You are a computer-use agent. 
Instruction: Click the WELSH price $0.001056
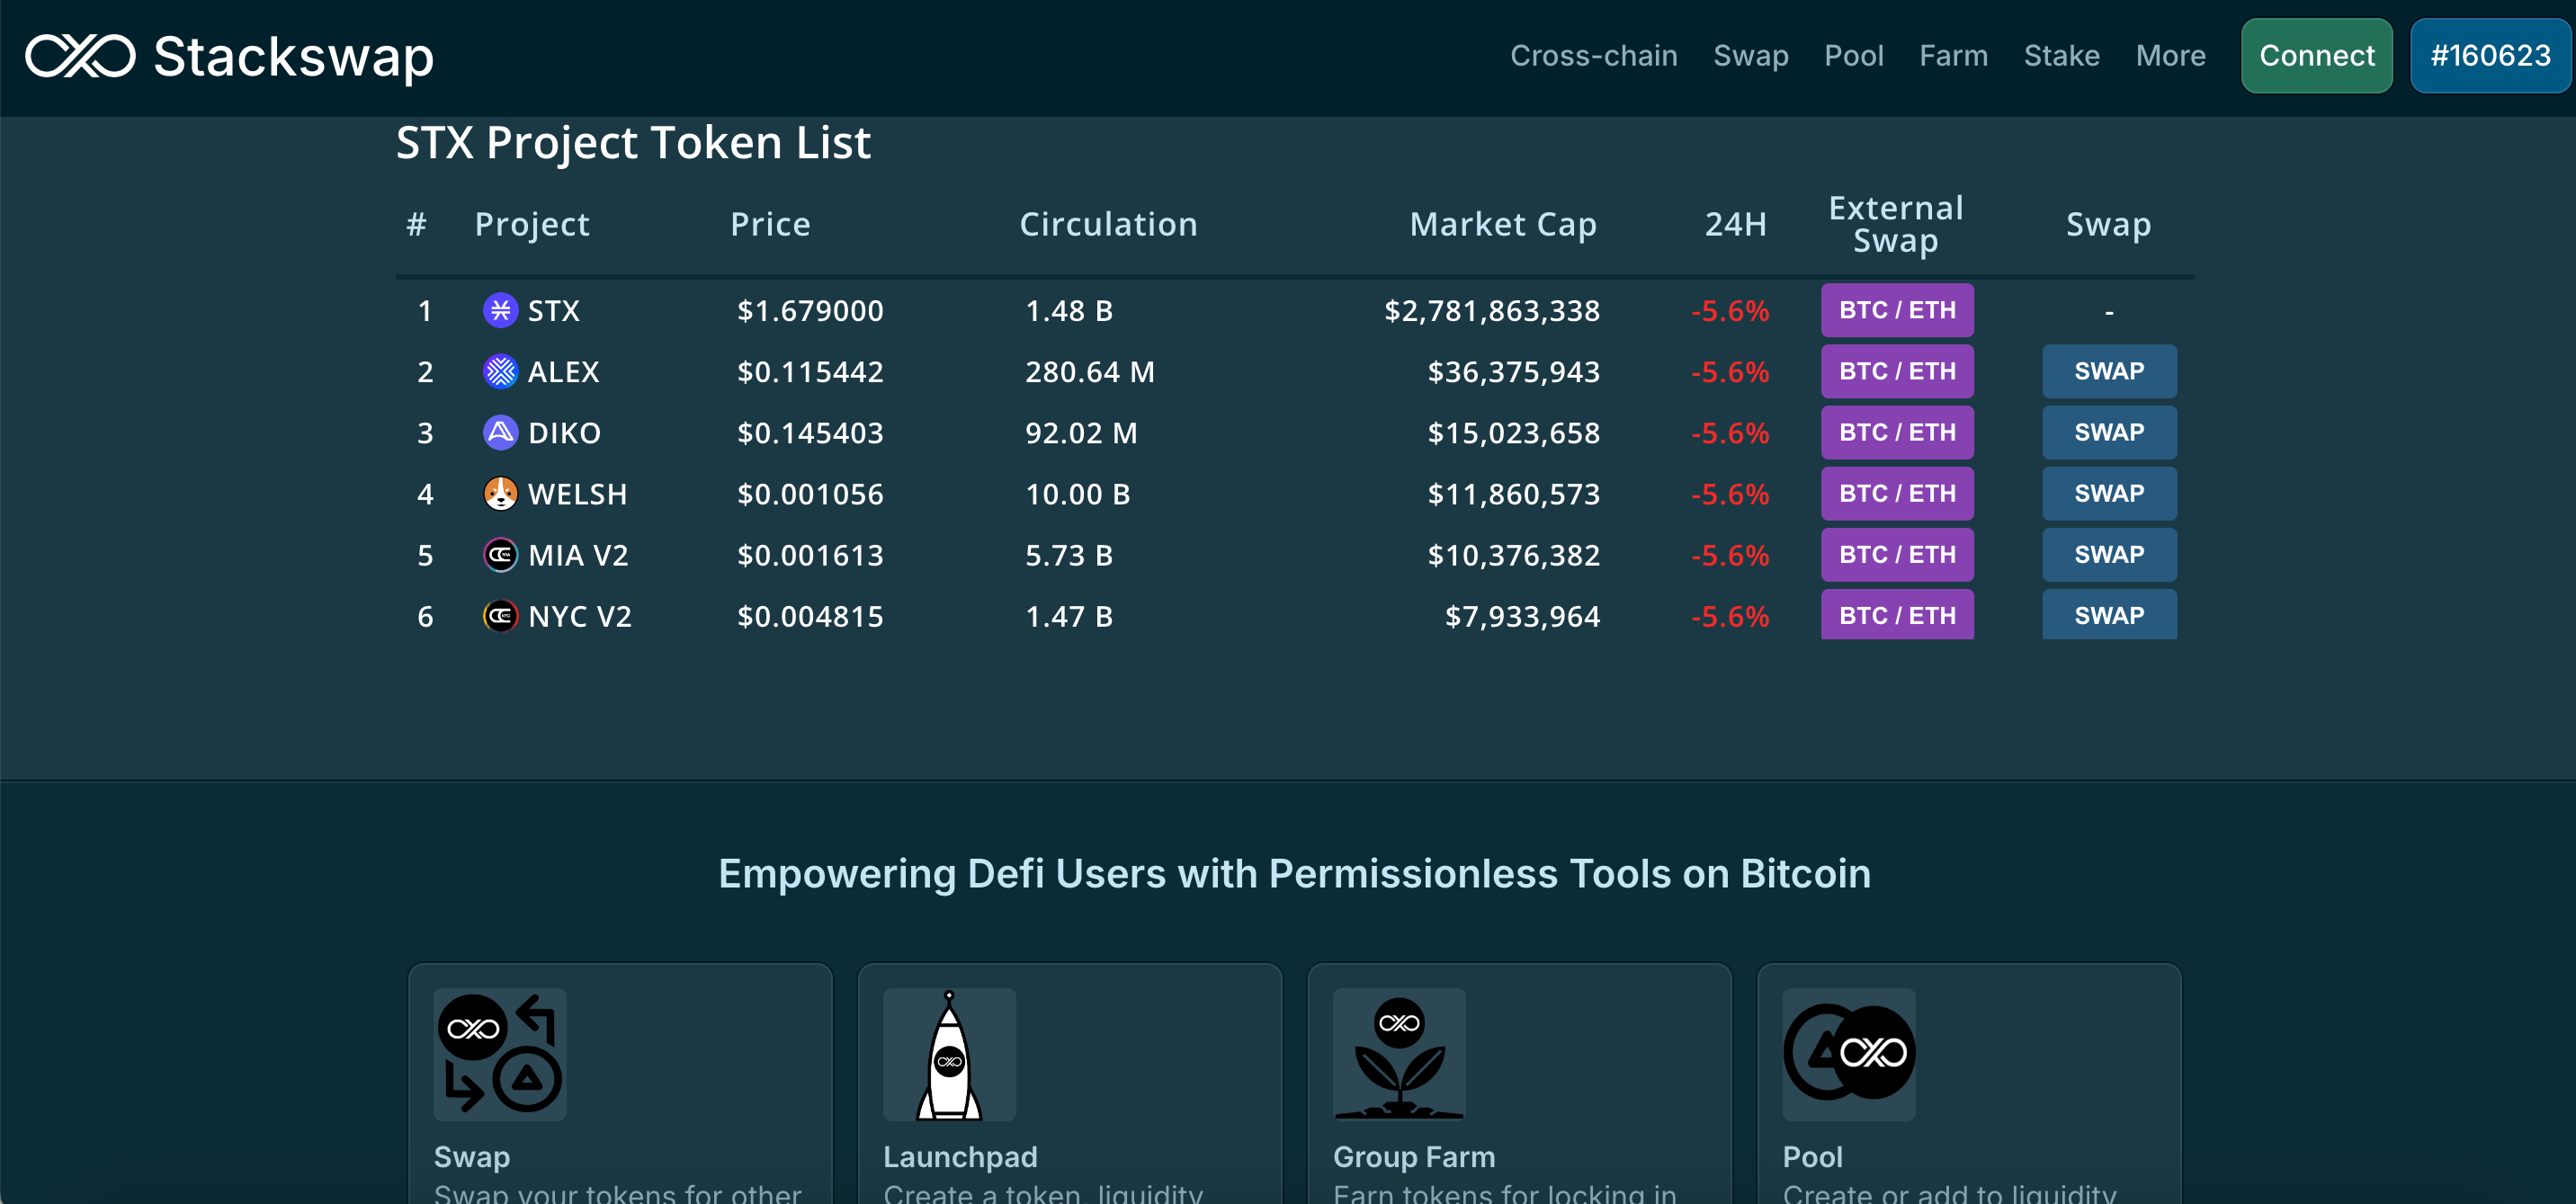click(x=810, y=494)
